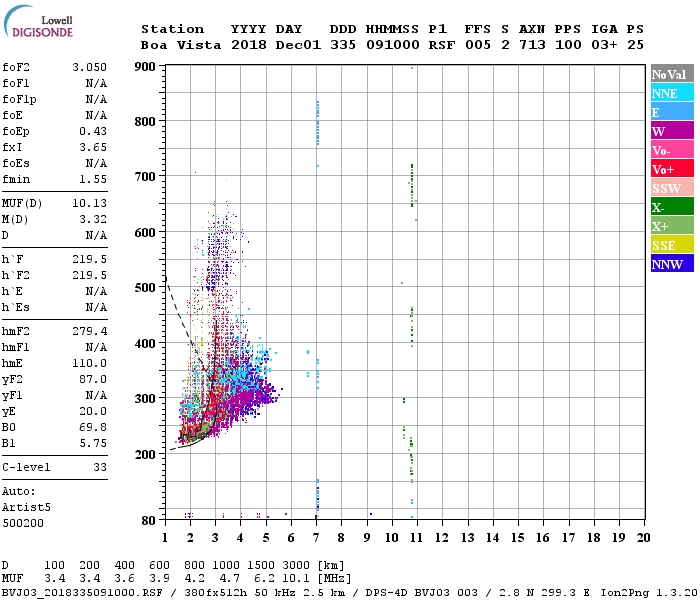The image size is (700, 600).
Task: Select the Vo+ red legend swatch
Action: tap(672, 169)
